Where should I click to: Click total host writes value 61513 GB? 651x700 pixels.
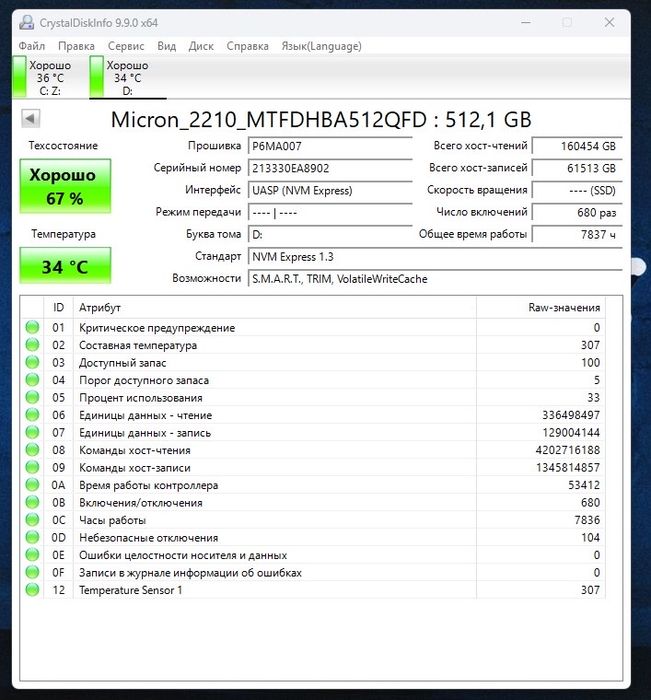pyautogui.click(x=577, y=168)
